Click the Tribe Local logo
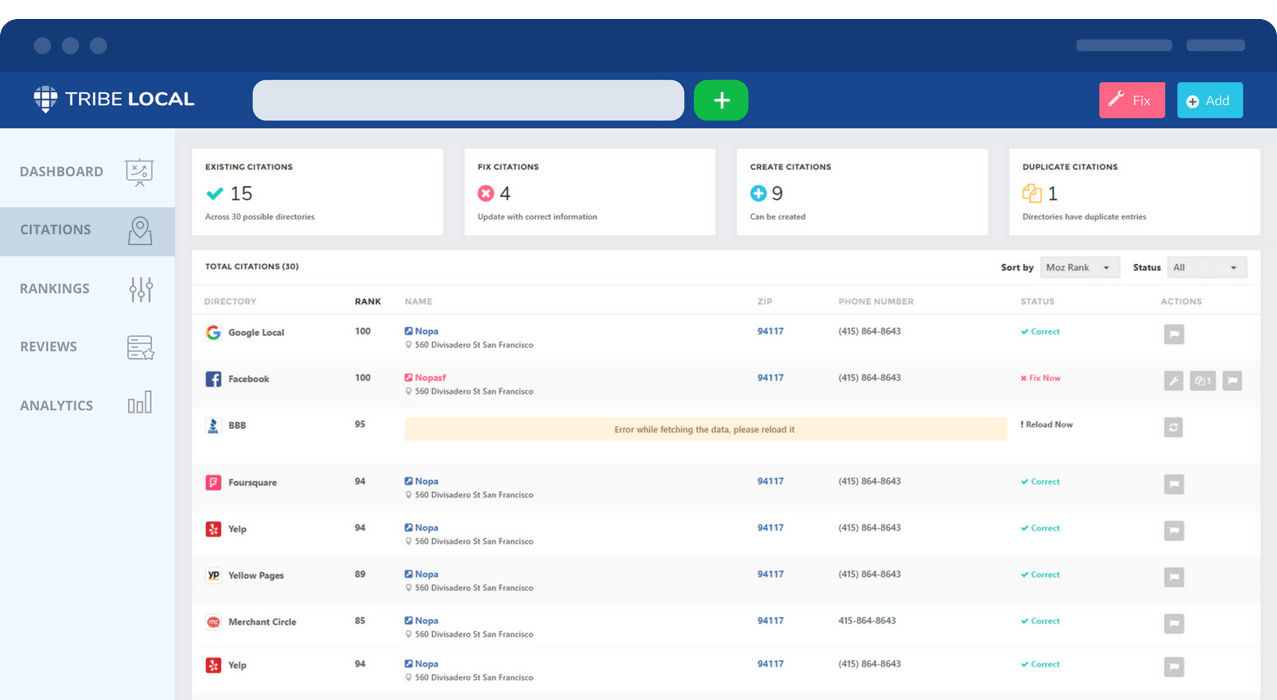Viewport: 1277px width, 700px height. click(x=114, y=99)
